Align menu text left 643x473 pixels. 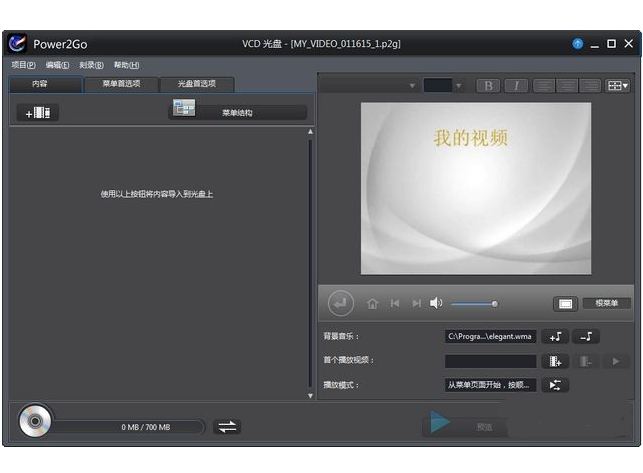(543, 86)
